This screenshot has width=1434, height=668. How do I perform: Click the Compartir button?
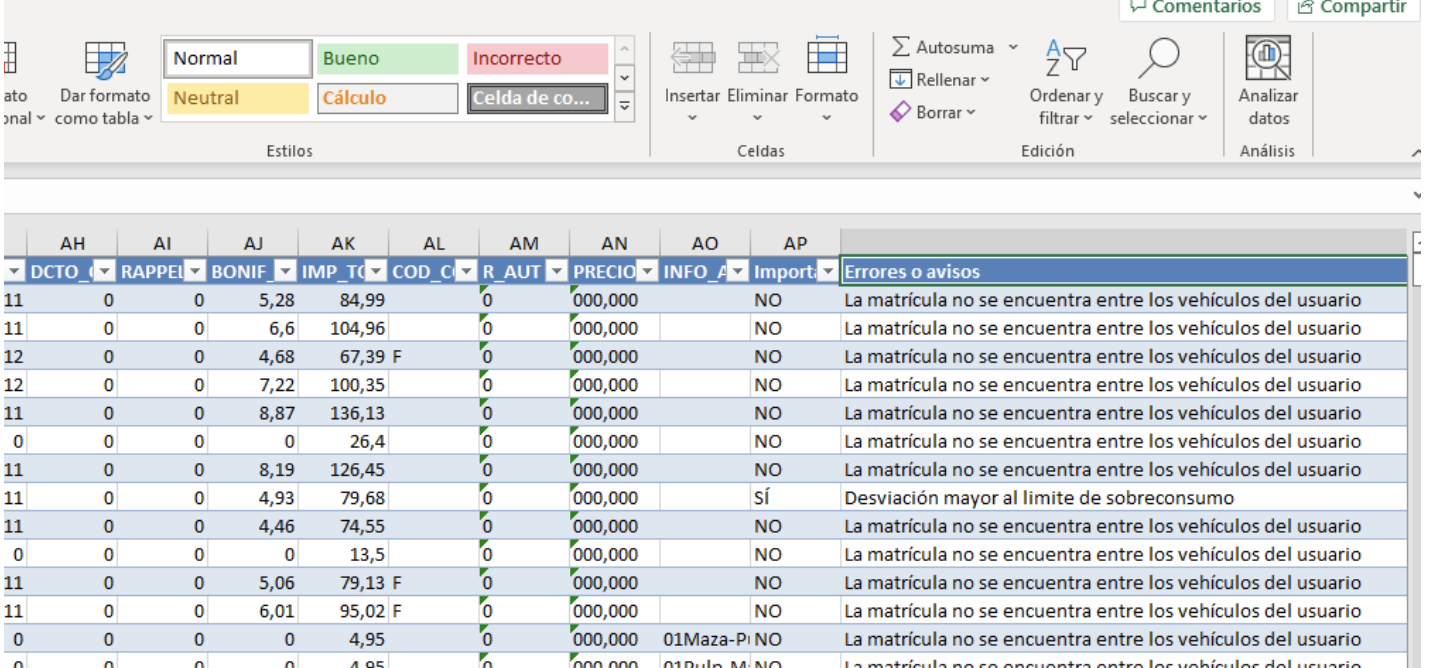click(x=1352, y=8)
